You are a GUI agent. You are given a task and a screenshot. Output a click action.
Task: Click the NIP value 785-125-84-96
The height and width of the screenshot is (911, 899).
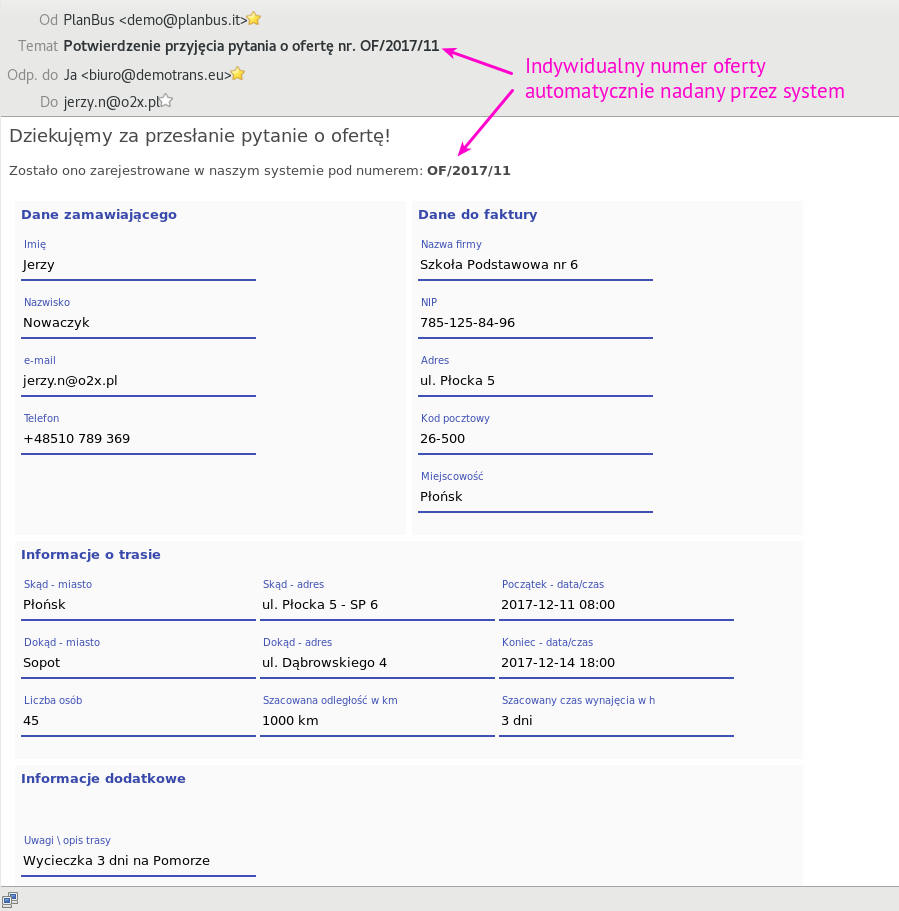point(468,323)
